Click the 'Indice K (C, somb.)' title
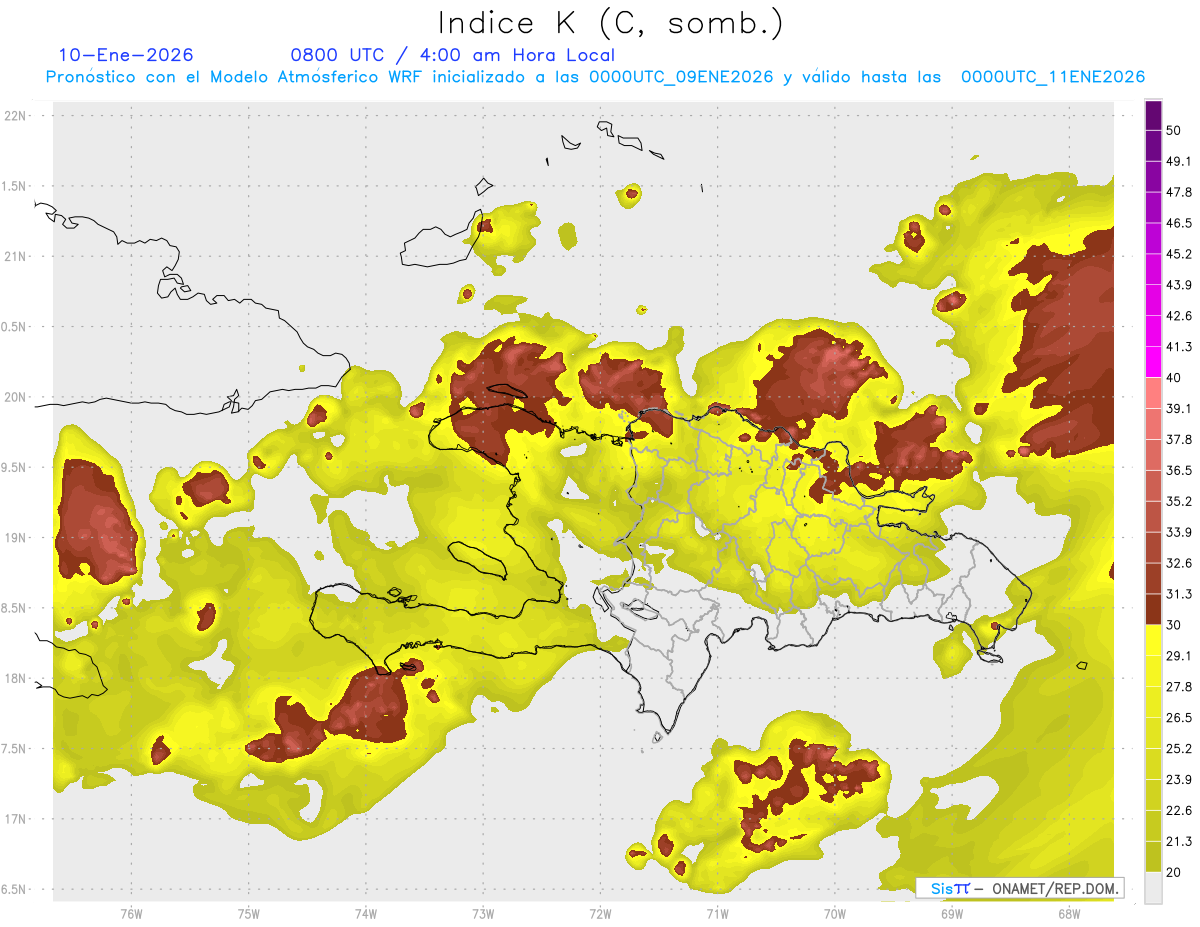Screen dimensions: 1200x927 tap(610, 23)
